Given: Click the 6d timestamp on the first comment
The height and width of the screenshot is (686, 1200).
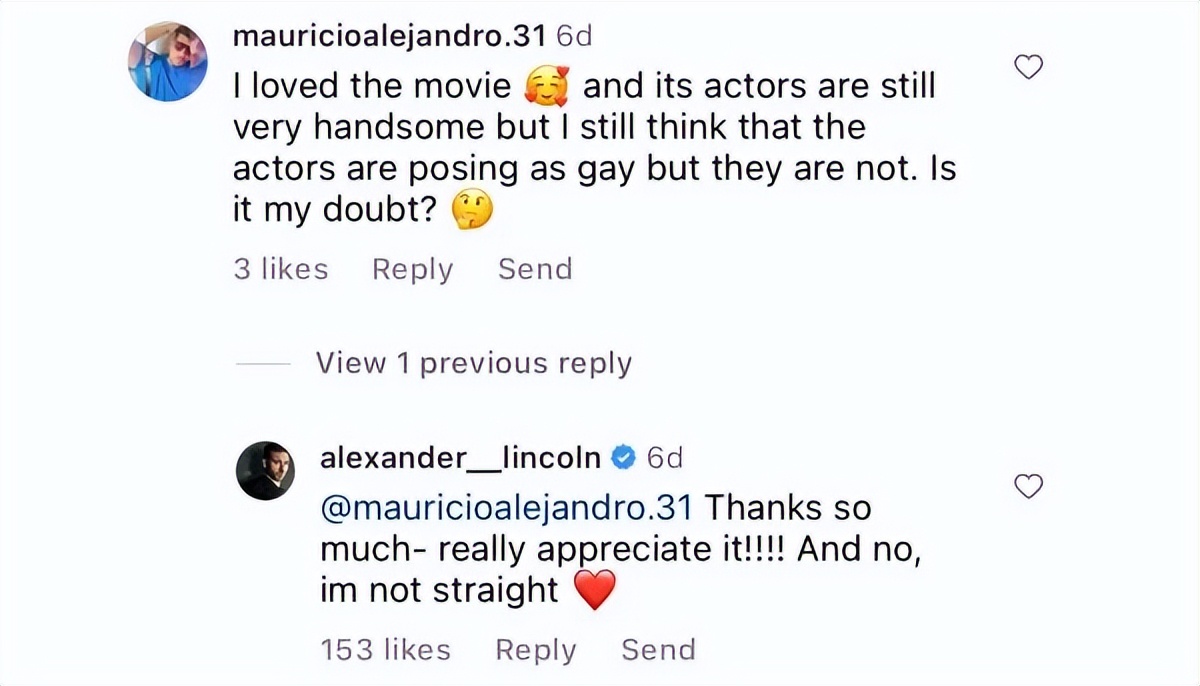Looking at the screenshot, I should [x=574, y=36].
